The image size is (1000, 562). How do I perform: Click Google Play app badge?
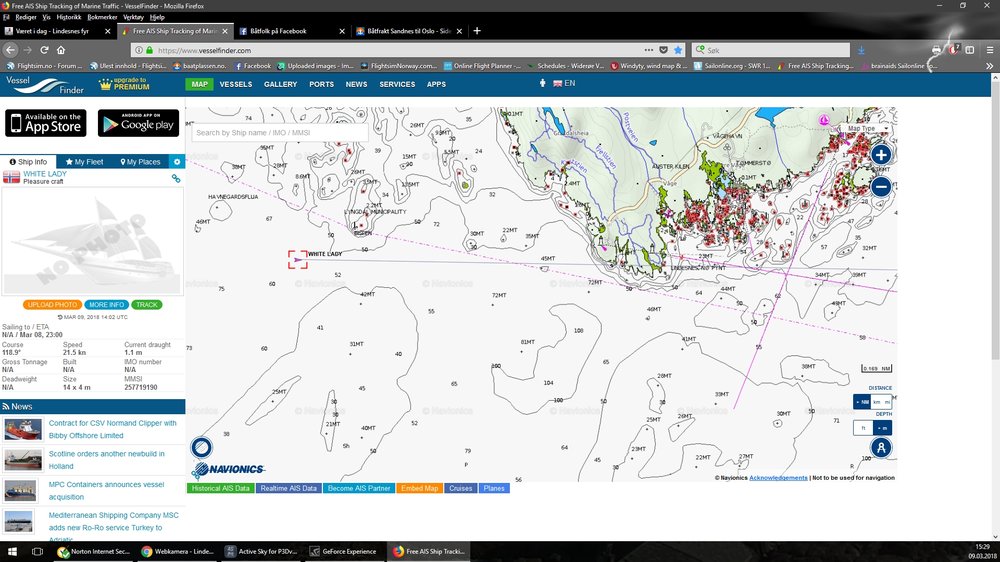click(138, 123)
